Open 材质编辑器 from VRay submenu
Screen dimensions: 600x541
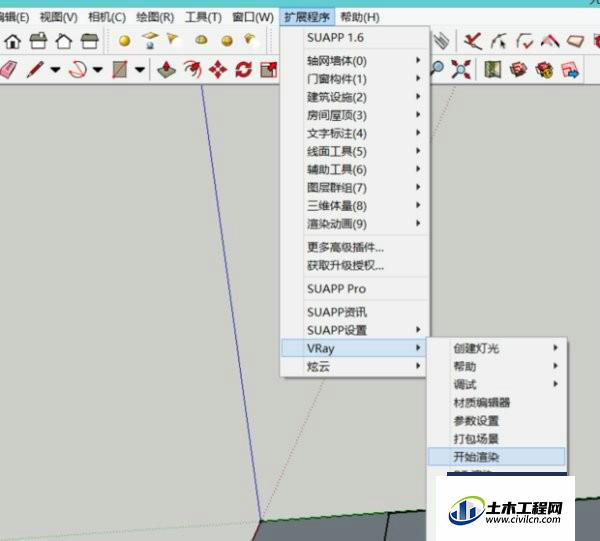(496, 402)
